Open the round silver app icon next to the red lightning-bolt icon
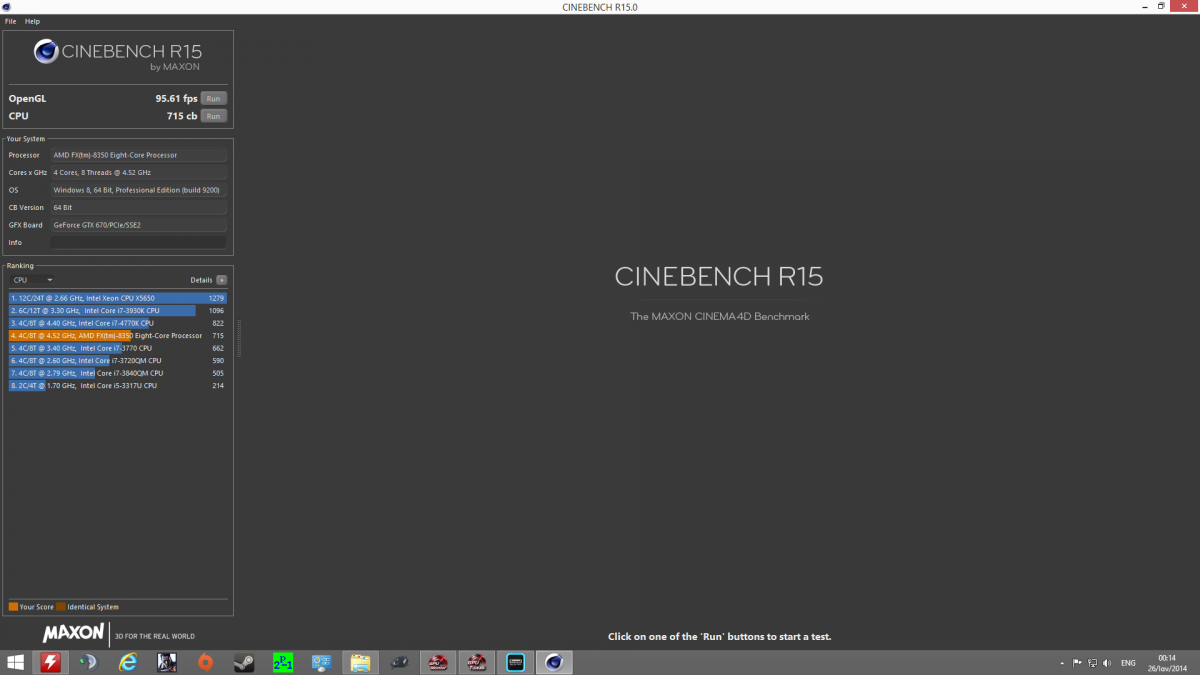 tap(88, 662)
